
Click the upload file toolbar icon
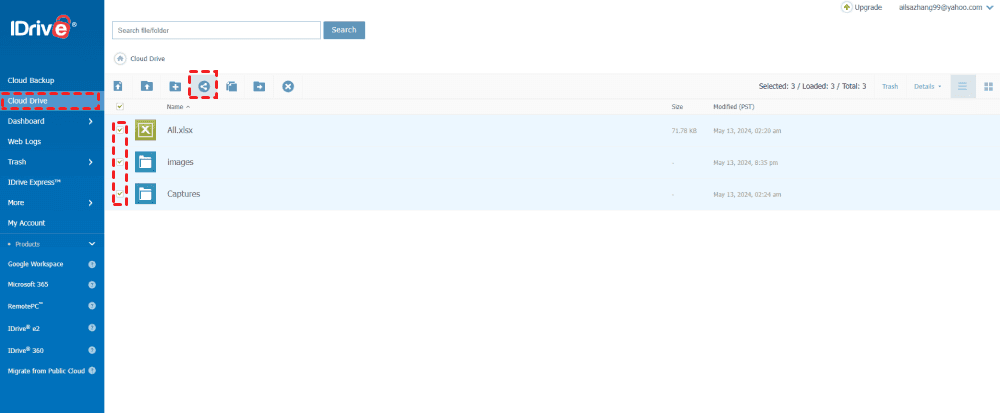click(x=118, y=86)
